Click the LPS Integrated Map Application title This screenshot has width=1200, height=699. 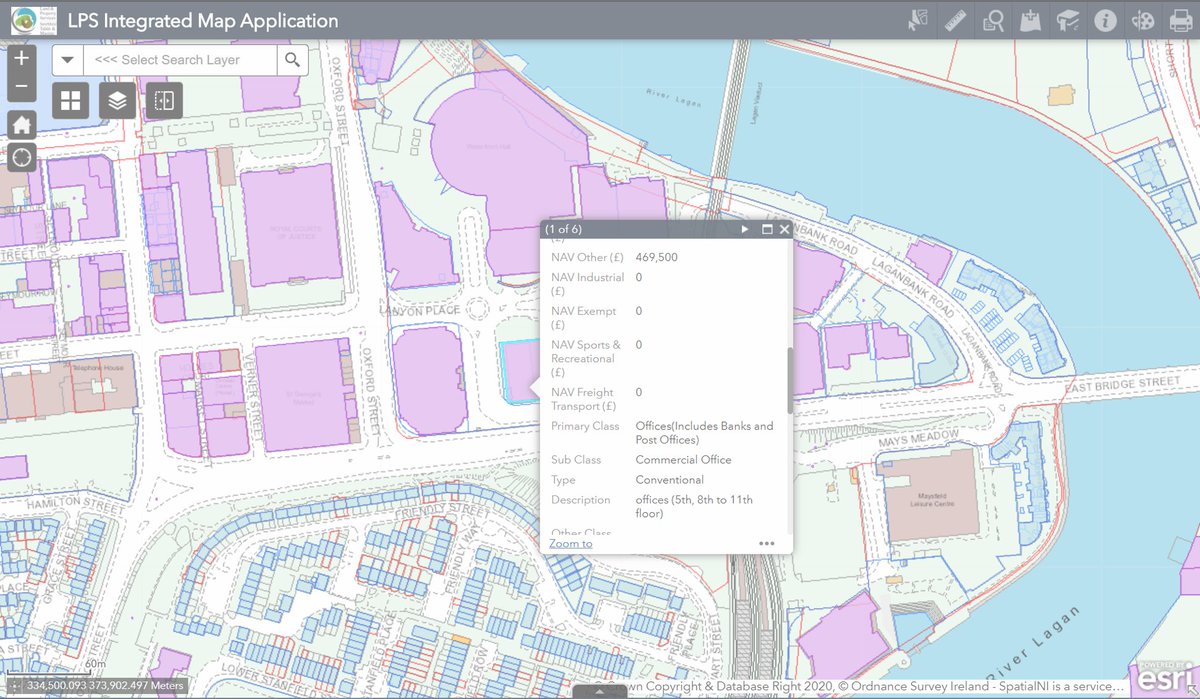pyautogui.click(x=203, y=20)
